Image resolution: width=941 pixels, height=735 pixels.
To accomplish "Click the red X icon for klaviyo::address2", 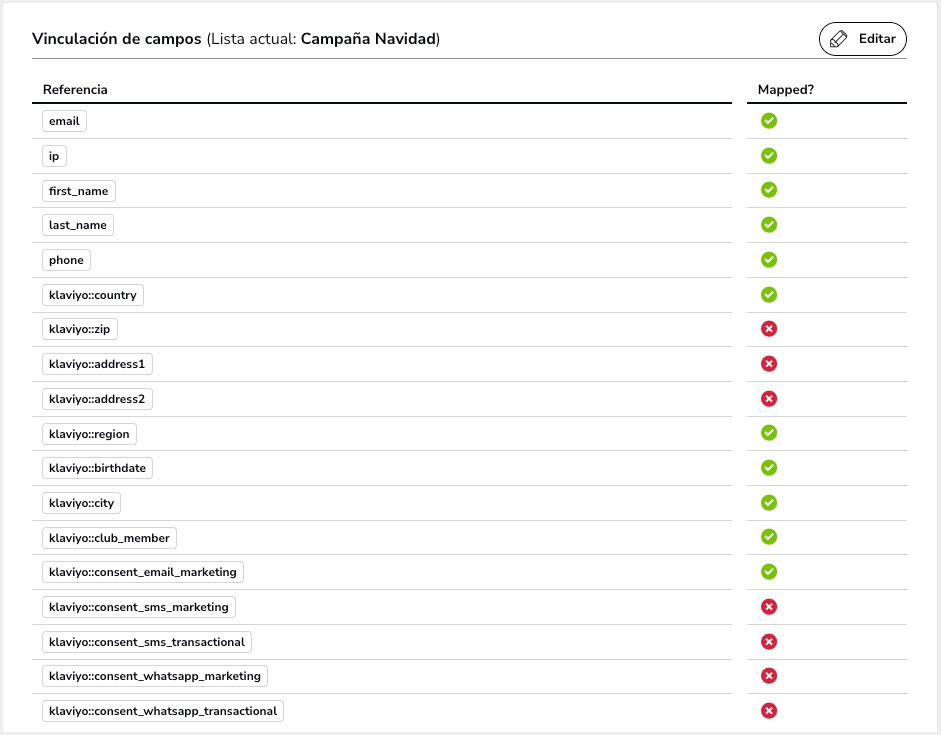I will pyautogui.click(x=769, y=399).
